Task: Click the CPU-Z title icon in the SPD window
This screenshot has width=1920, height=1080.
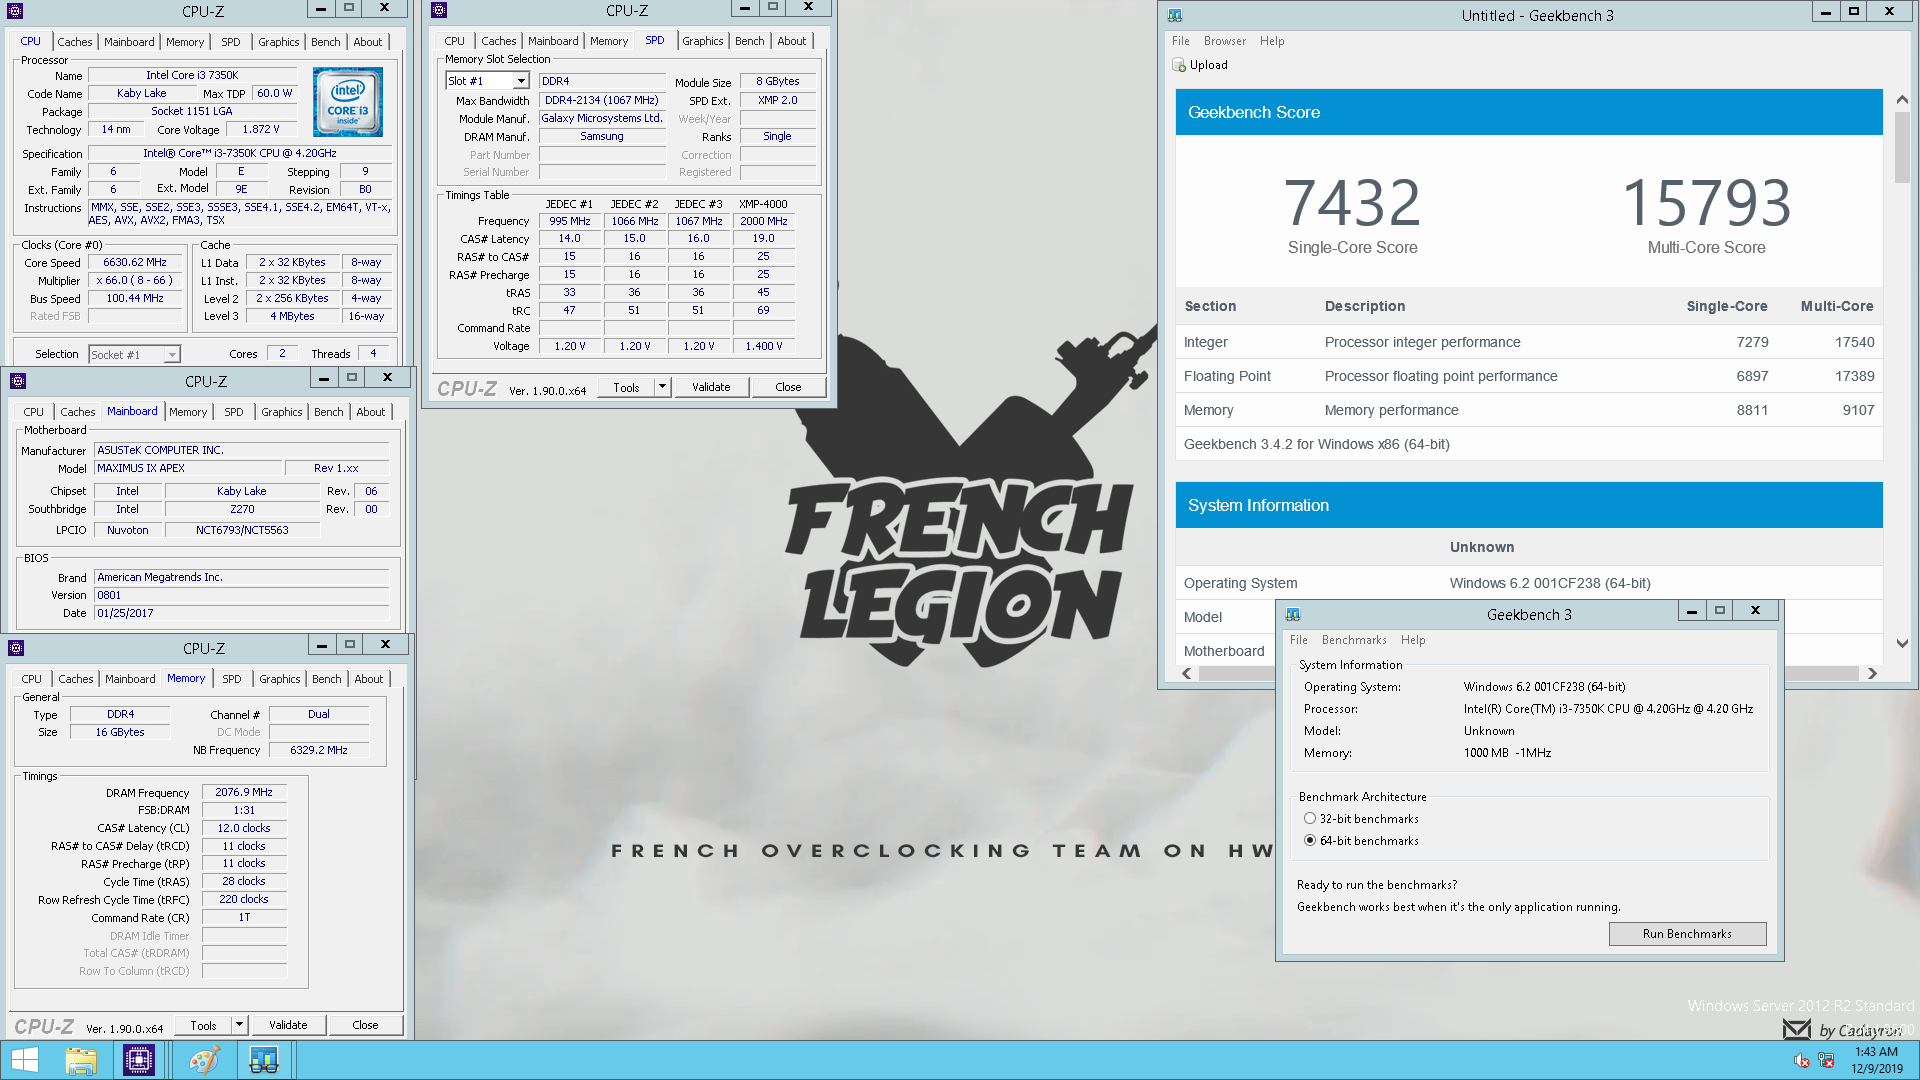Action: coord(439,10)
